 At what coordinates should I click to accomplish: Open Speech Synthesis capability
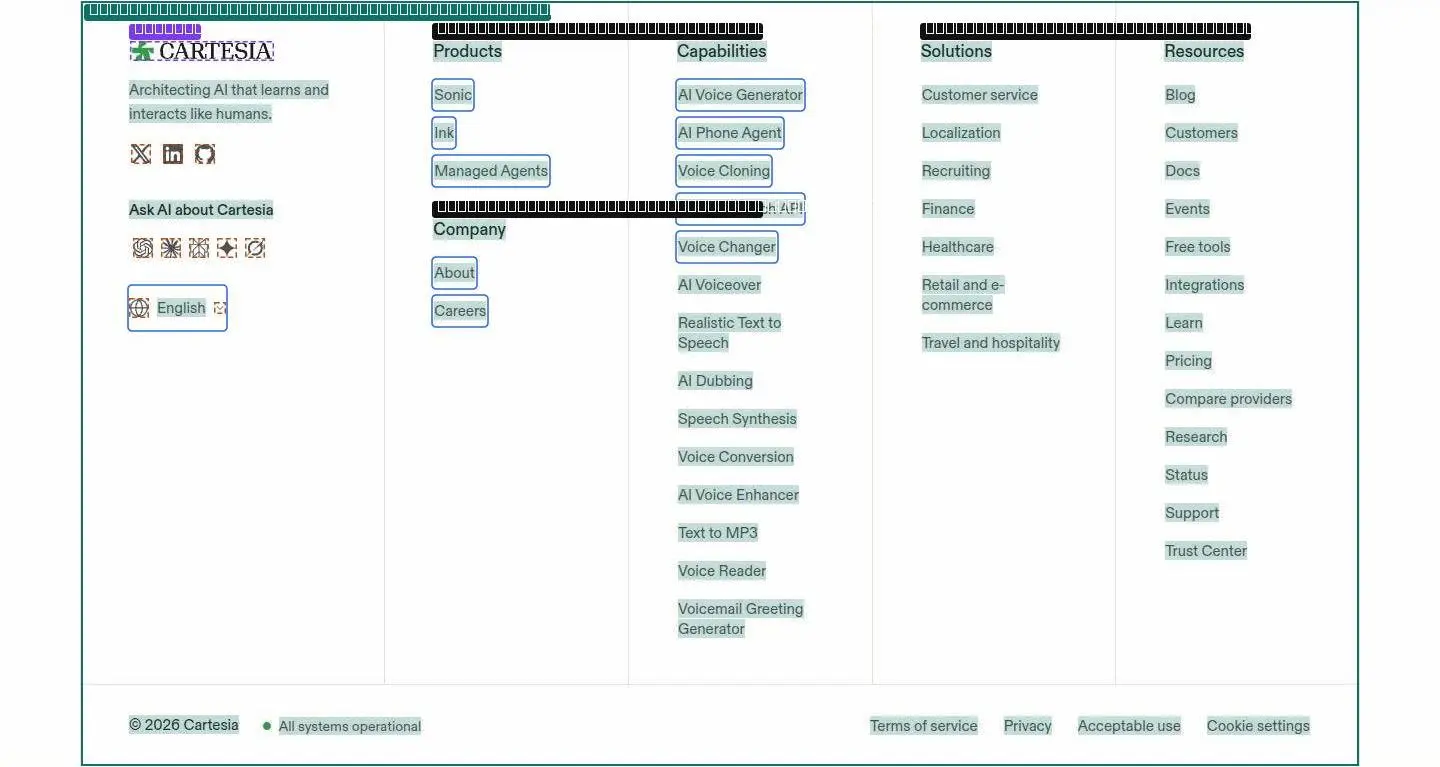(x=738, y=419)
